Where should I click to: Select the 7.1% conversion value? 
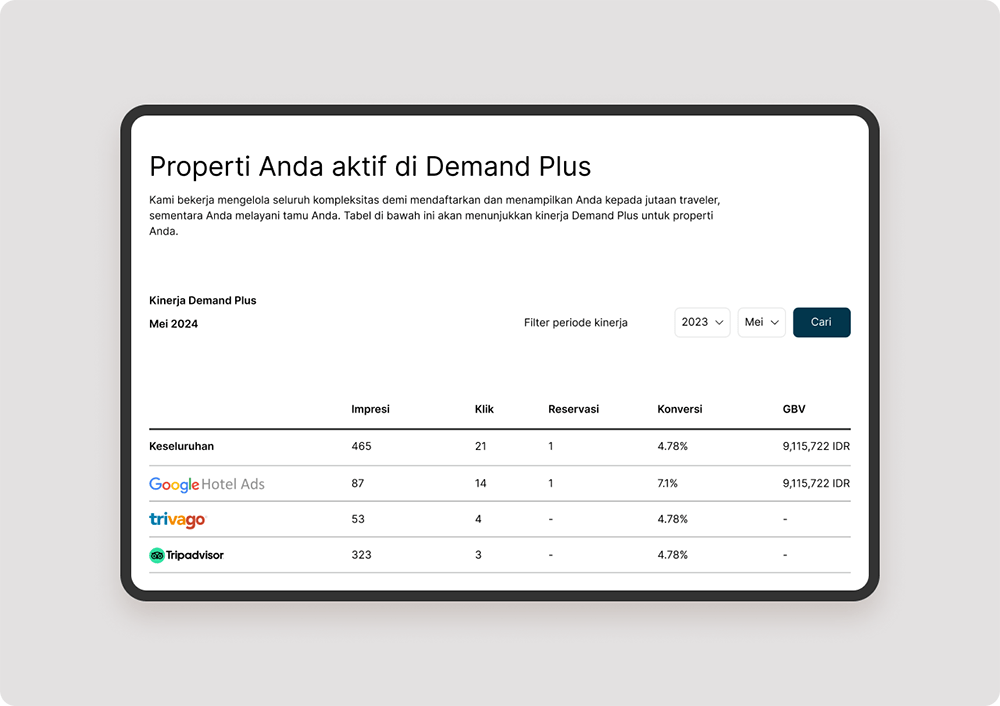pos(667,483)
